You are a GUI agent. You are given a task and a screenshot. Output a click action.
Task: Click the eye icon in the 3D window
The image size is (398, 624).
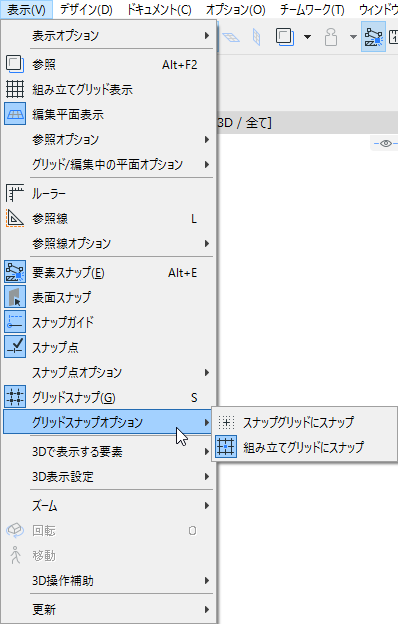pyautogui.click(x=386, y=143)
